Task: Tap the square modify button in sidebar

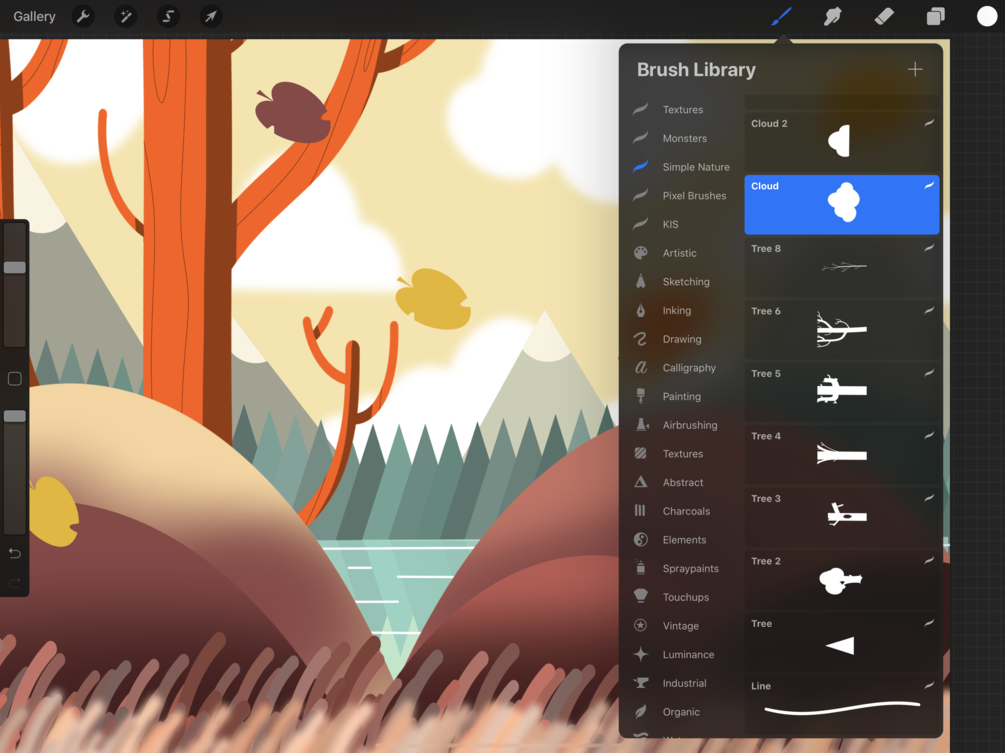Action: (15, 379)
